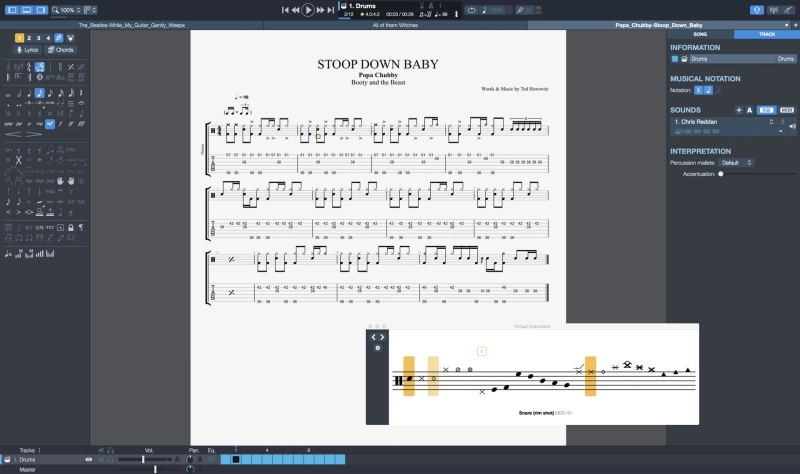Open the SONG inspector tab
800x474 pixels.
point(700,34)
